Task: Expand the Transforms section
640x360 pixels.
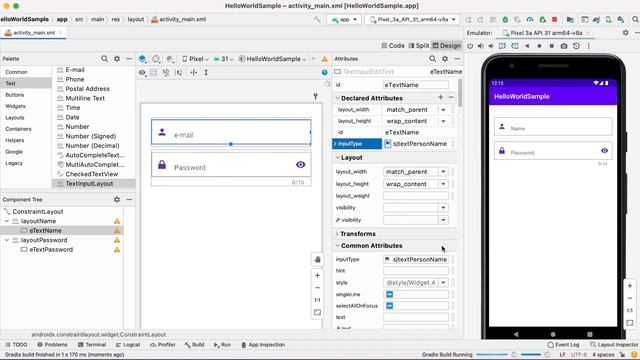Action: point(338,234)
